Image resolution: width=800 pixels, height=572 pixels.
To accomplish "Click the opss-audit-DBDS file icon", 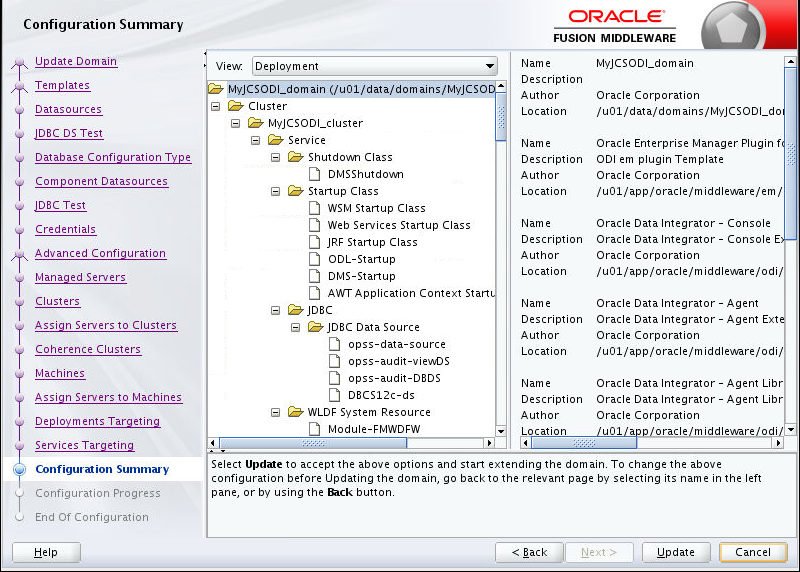I will pyautogui.click(x=335, y=378).
